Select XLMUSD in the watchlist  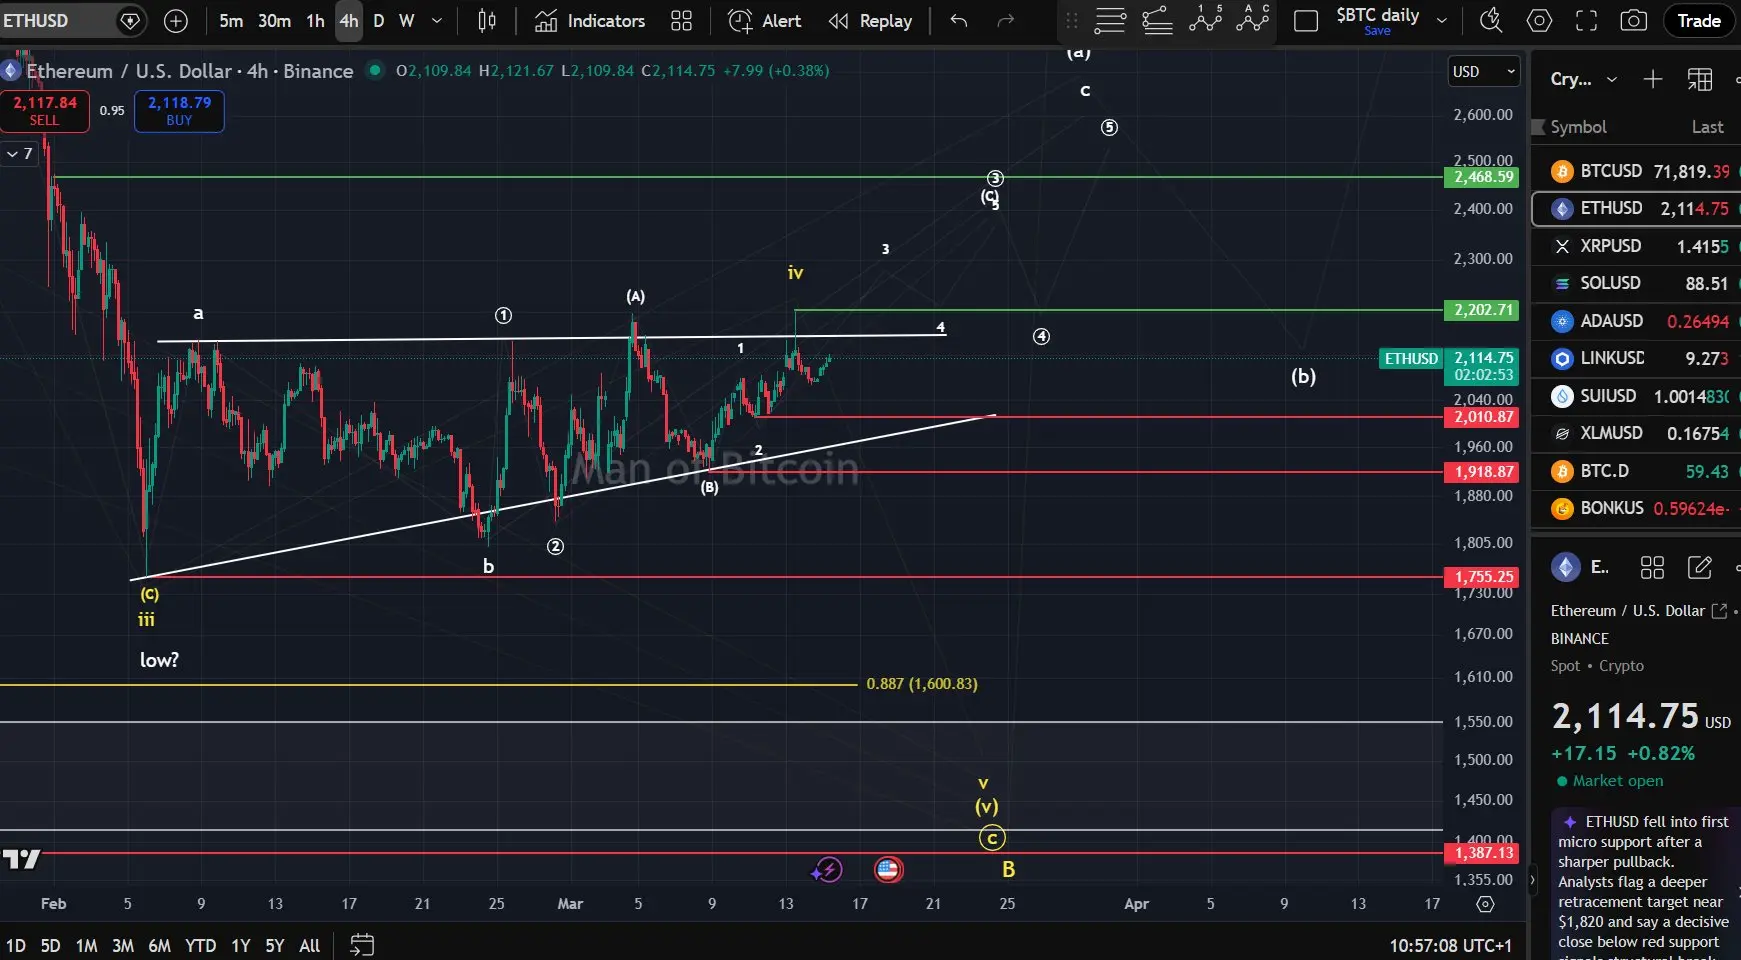click(x=1636, y=433)
